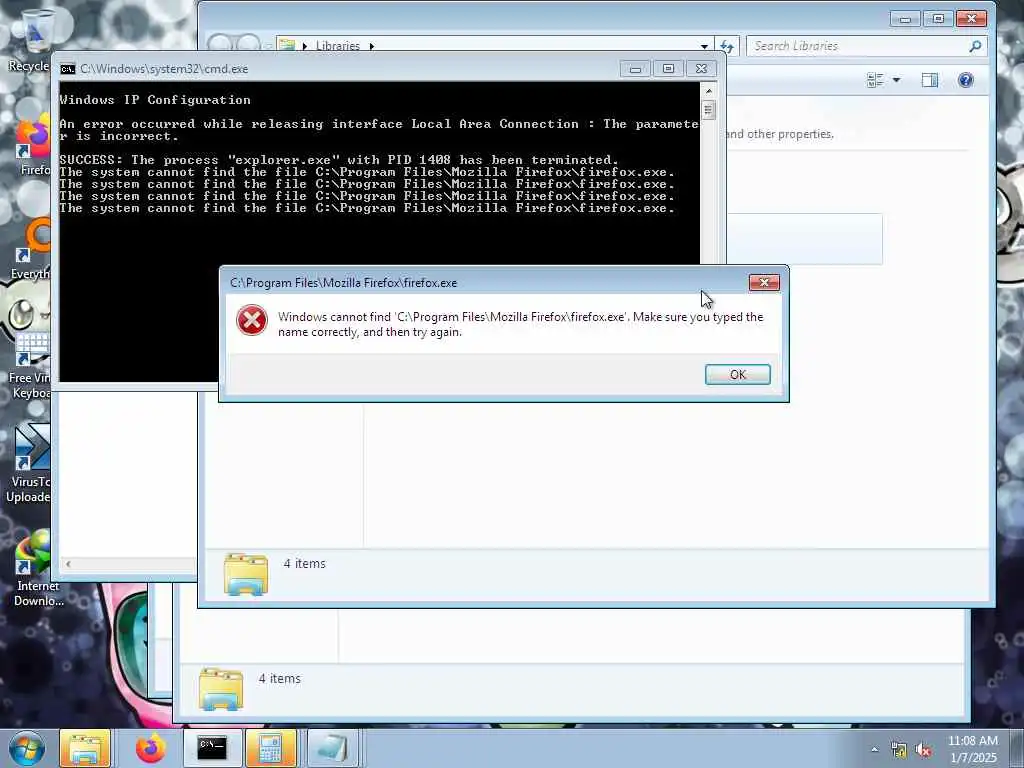Maximize the cmd.exe window

click(668, 69)
